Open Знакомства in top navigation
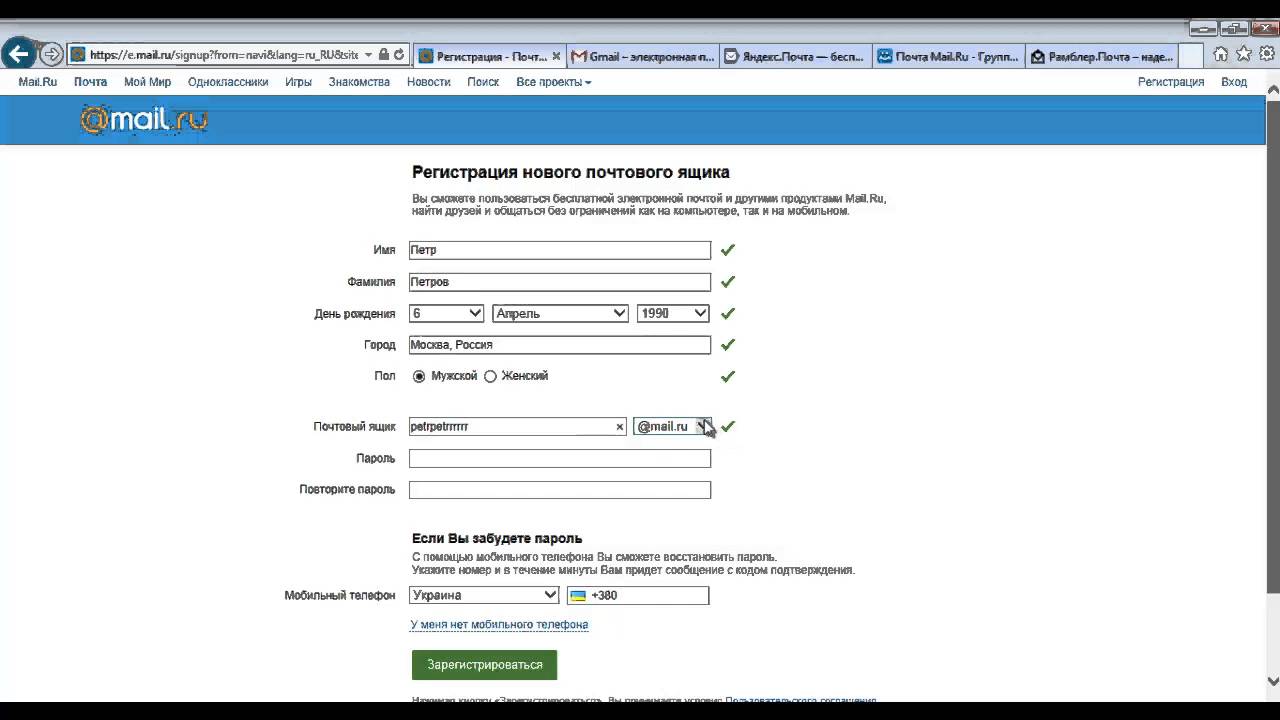This screenshot has width=1280, height=720. [x=359, y=82]
